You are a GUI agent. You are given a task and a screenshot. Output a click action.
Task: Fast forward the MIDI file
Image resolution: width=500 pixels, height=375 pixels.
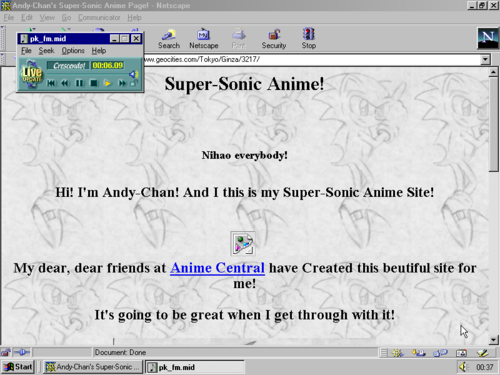coord(122,83)
